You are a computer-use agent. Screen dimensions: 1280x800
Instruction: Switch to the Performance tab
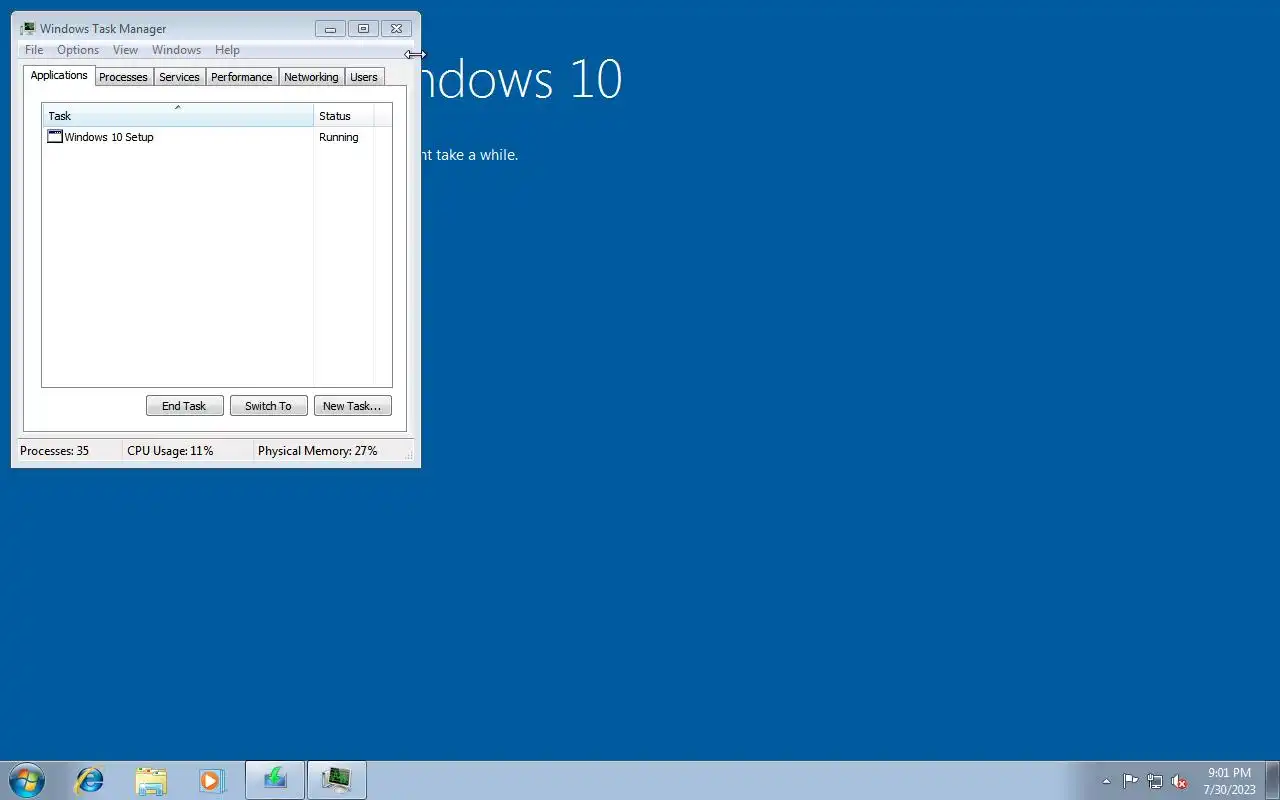pyautogui.click(x=242, y=77)
